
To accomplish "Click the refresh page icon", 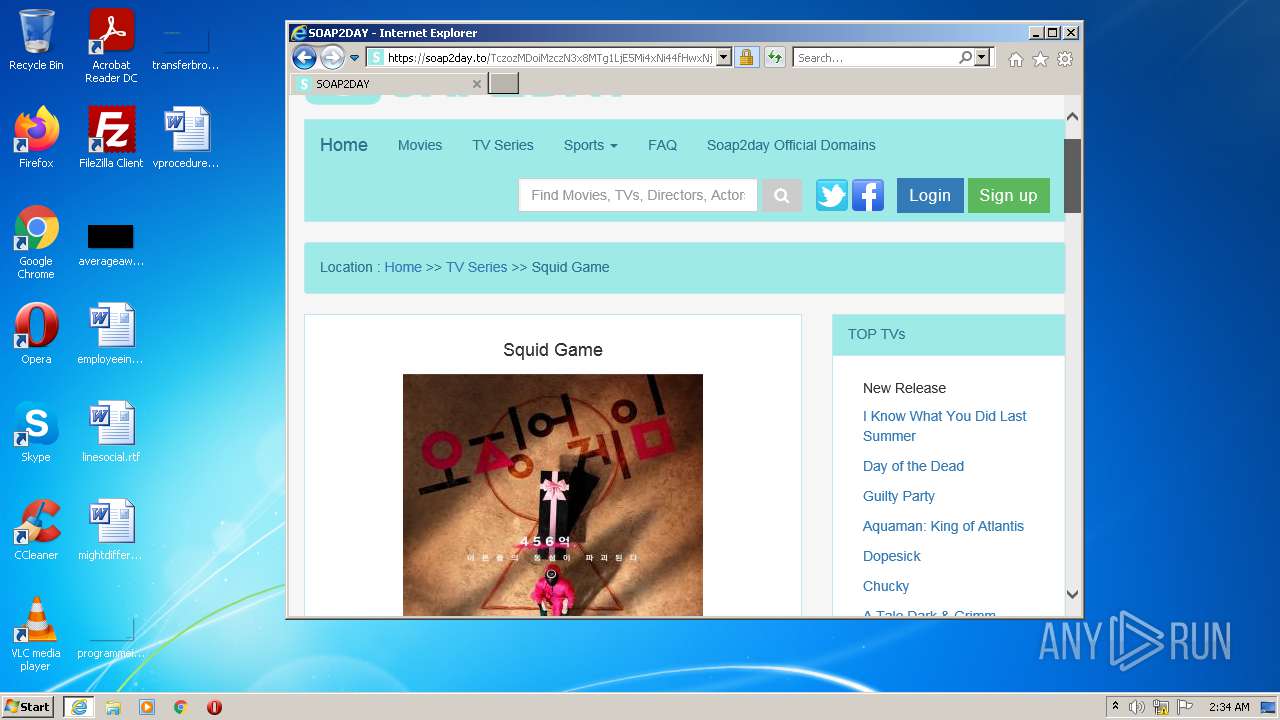I will click(774, 58).
